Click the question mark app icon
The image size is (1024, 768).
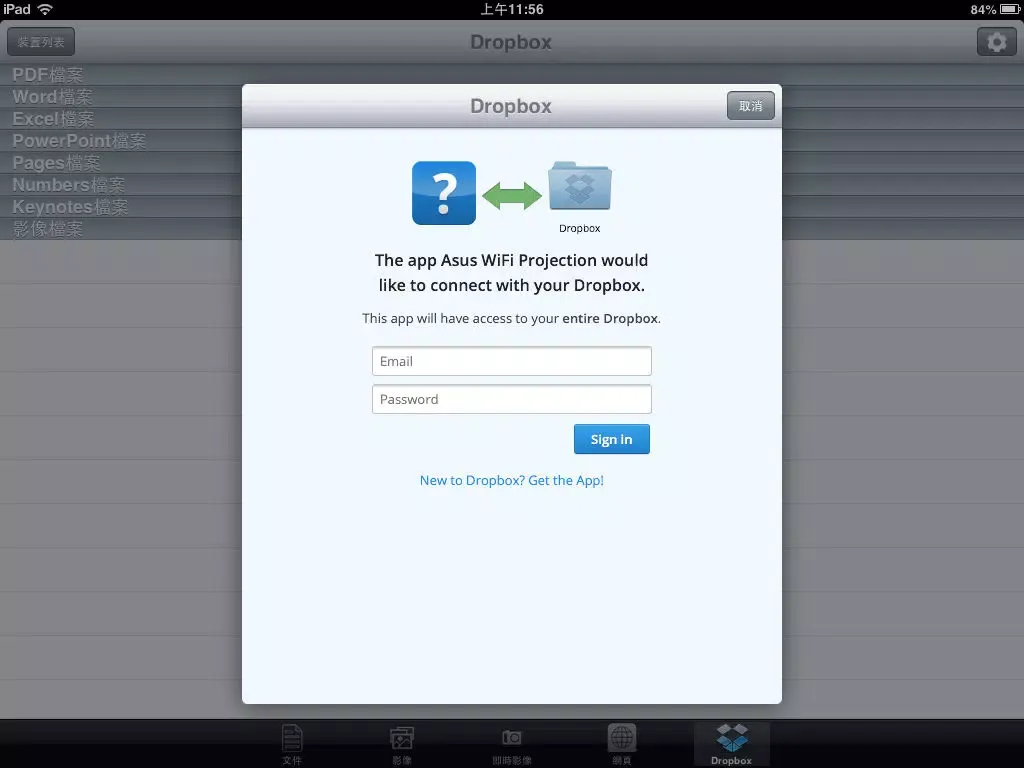click(x=444, y=193)
